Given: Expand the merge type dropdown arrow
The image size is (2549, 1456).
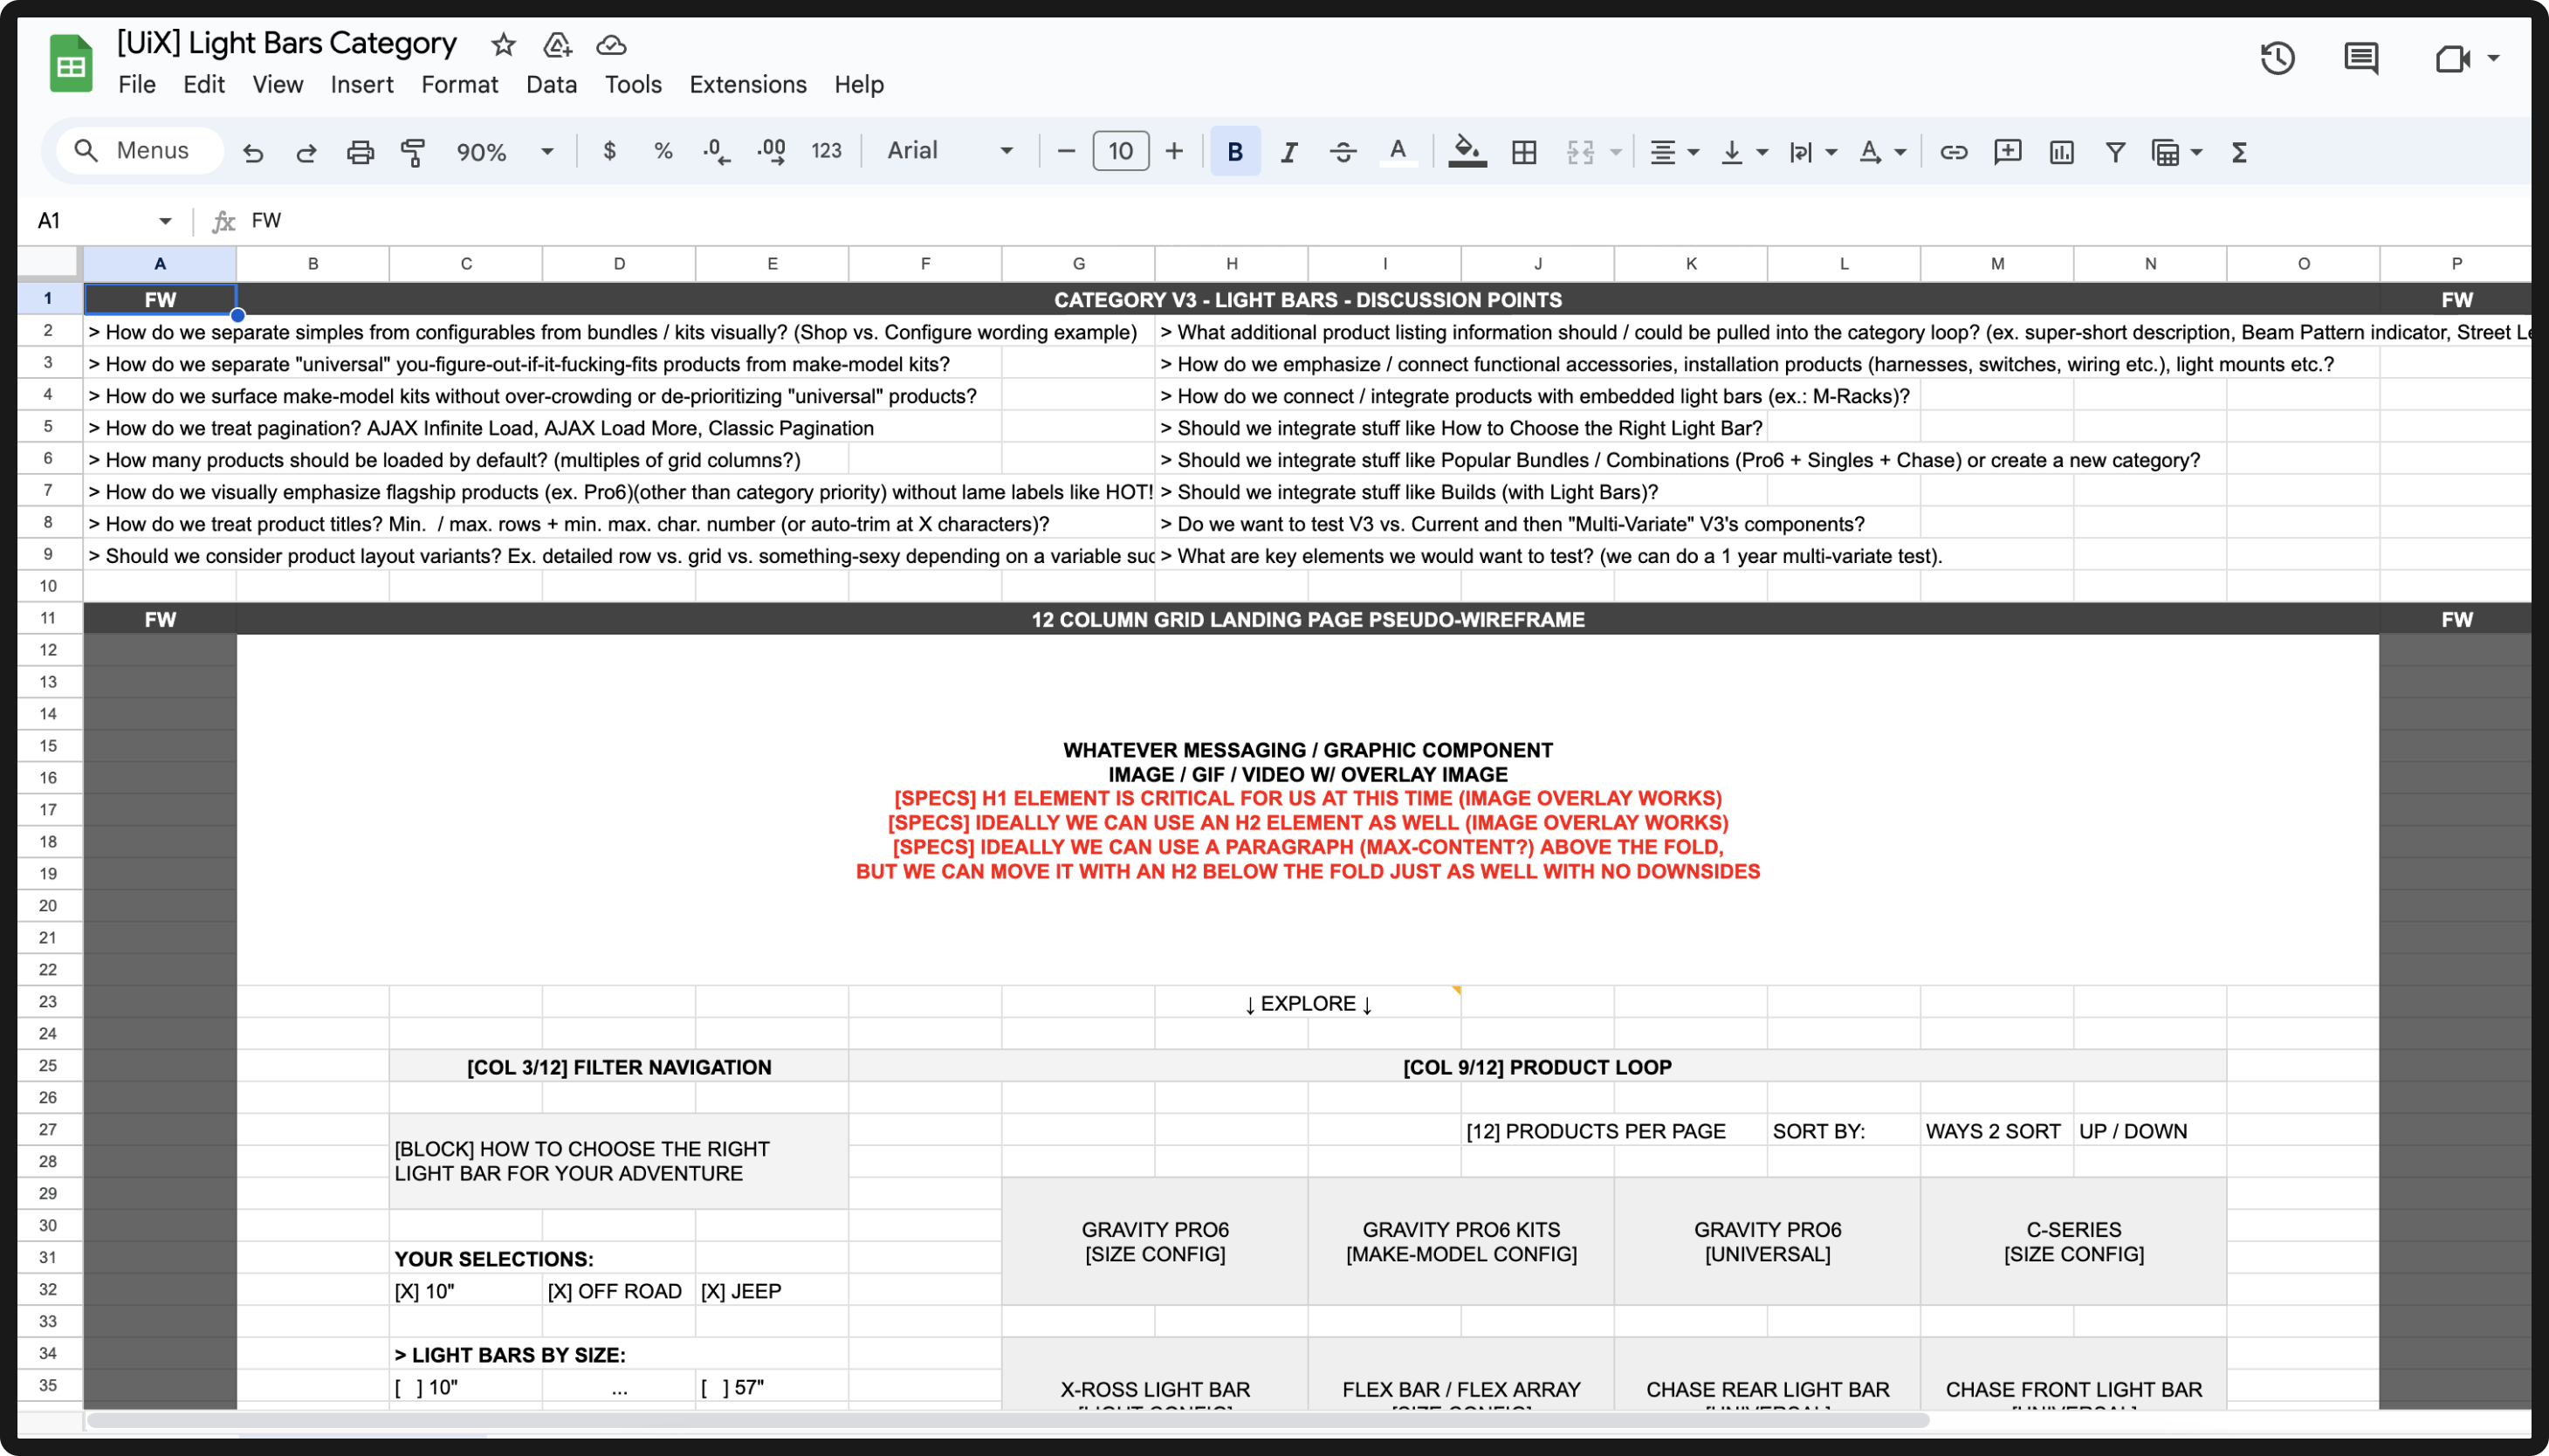Looking at the screenshot, I should (1616, 152).
